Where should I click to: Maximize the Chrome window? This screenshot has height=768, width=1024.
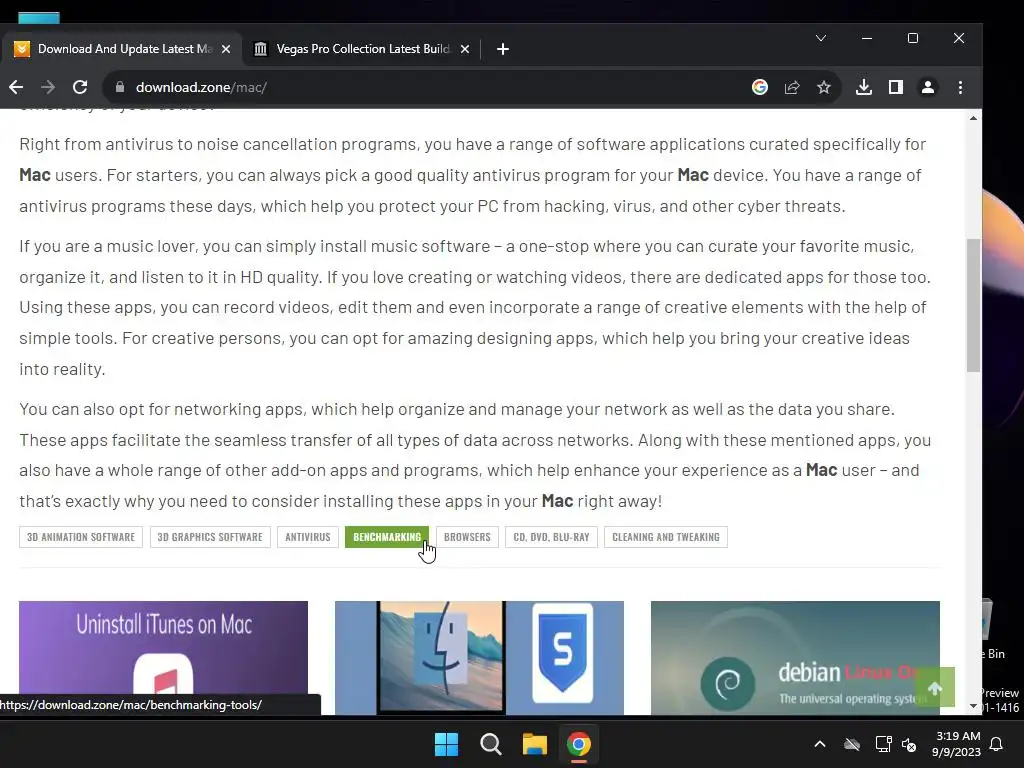click(x=913, y=38)
